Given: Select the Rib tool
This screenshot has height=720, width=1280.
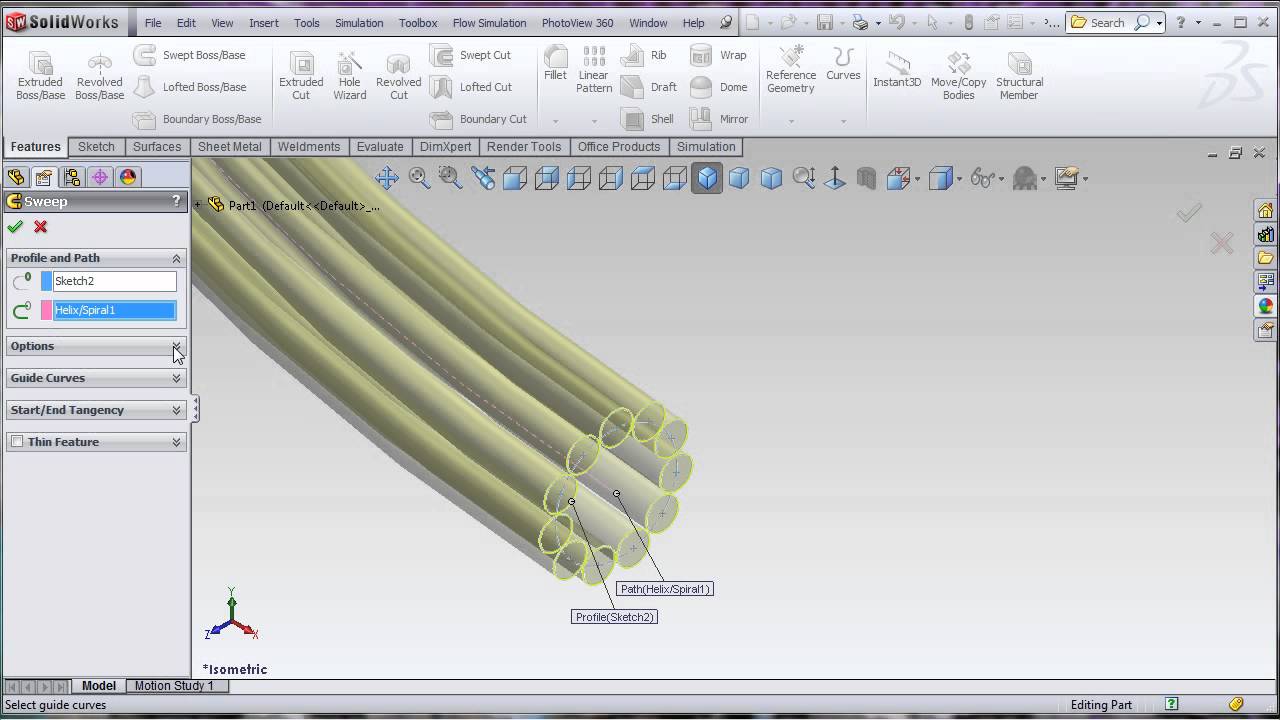Looking at the screenshot, I should click(644, 55).
